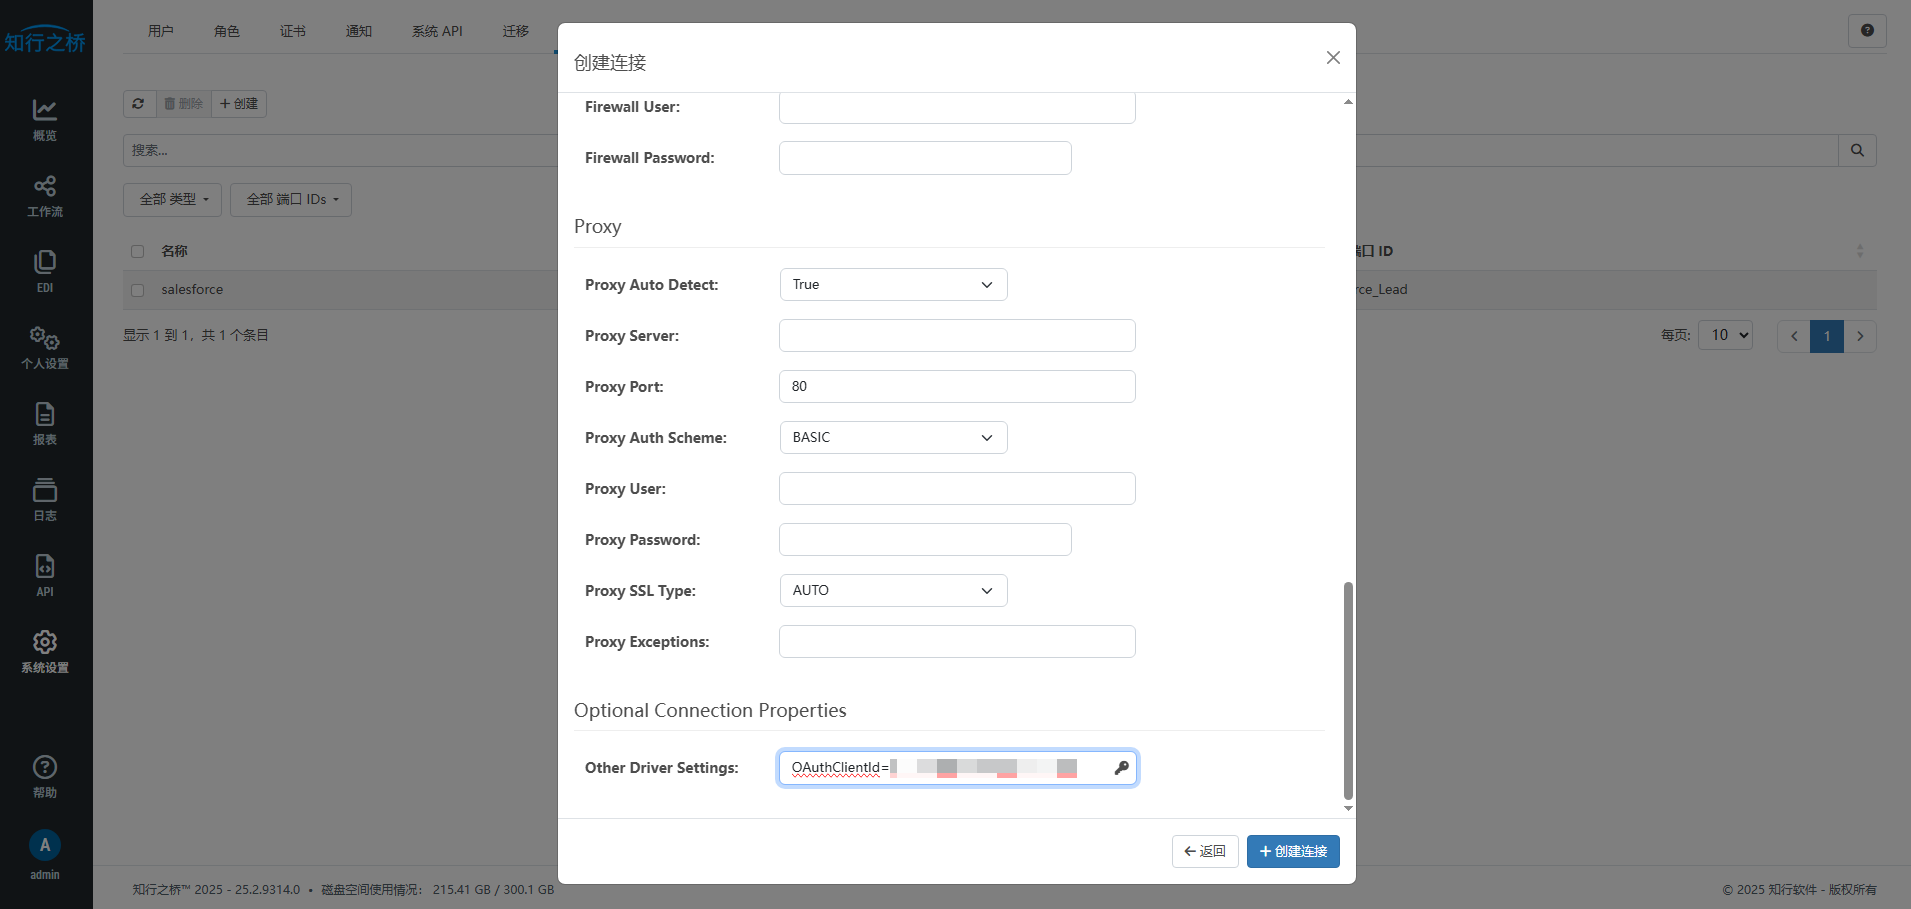Image resolution: width=1911 pixels, height=909 pixels.
Task: Click into the Proxy Server input field
Action: tap(957, 336)
